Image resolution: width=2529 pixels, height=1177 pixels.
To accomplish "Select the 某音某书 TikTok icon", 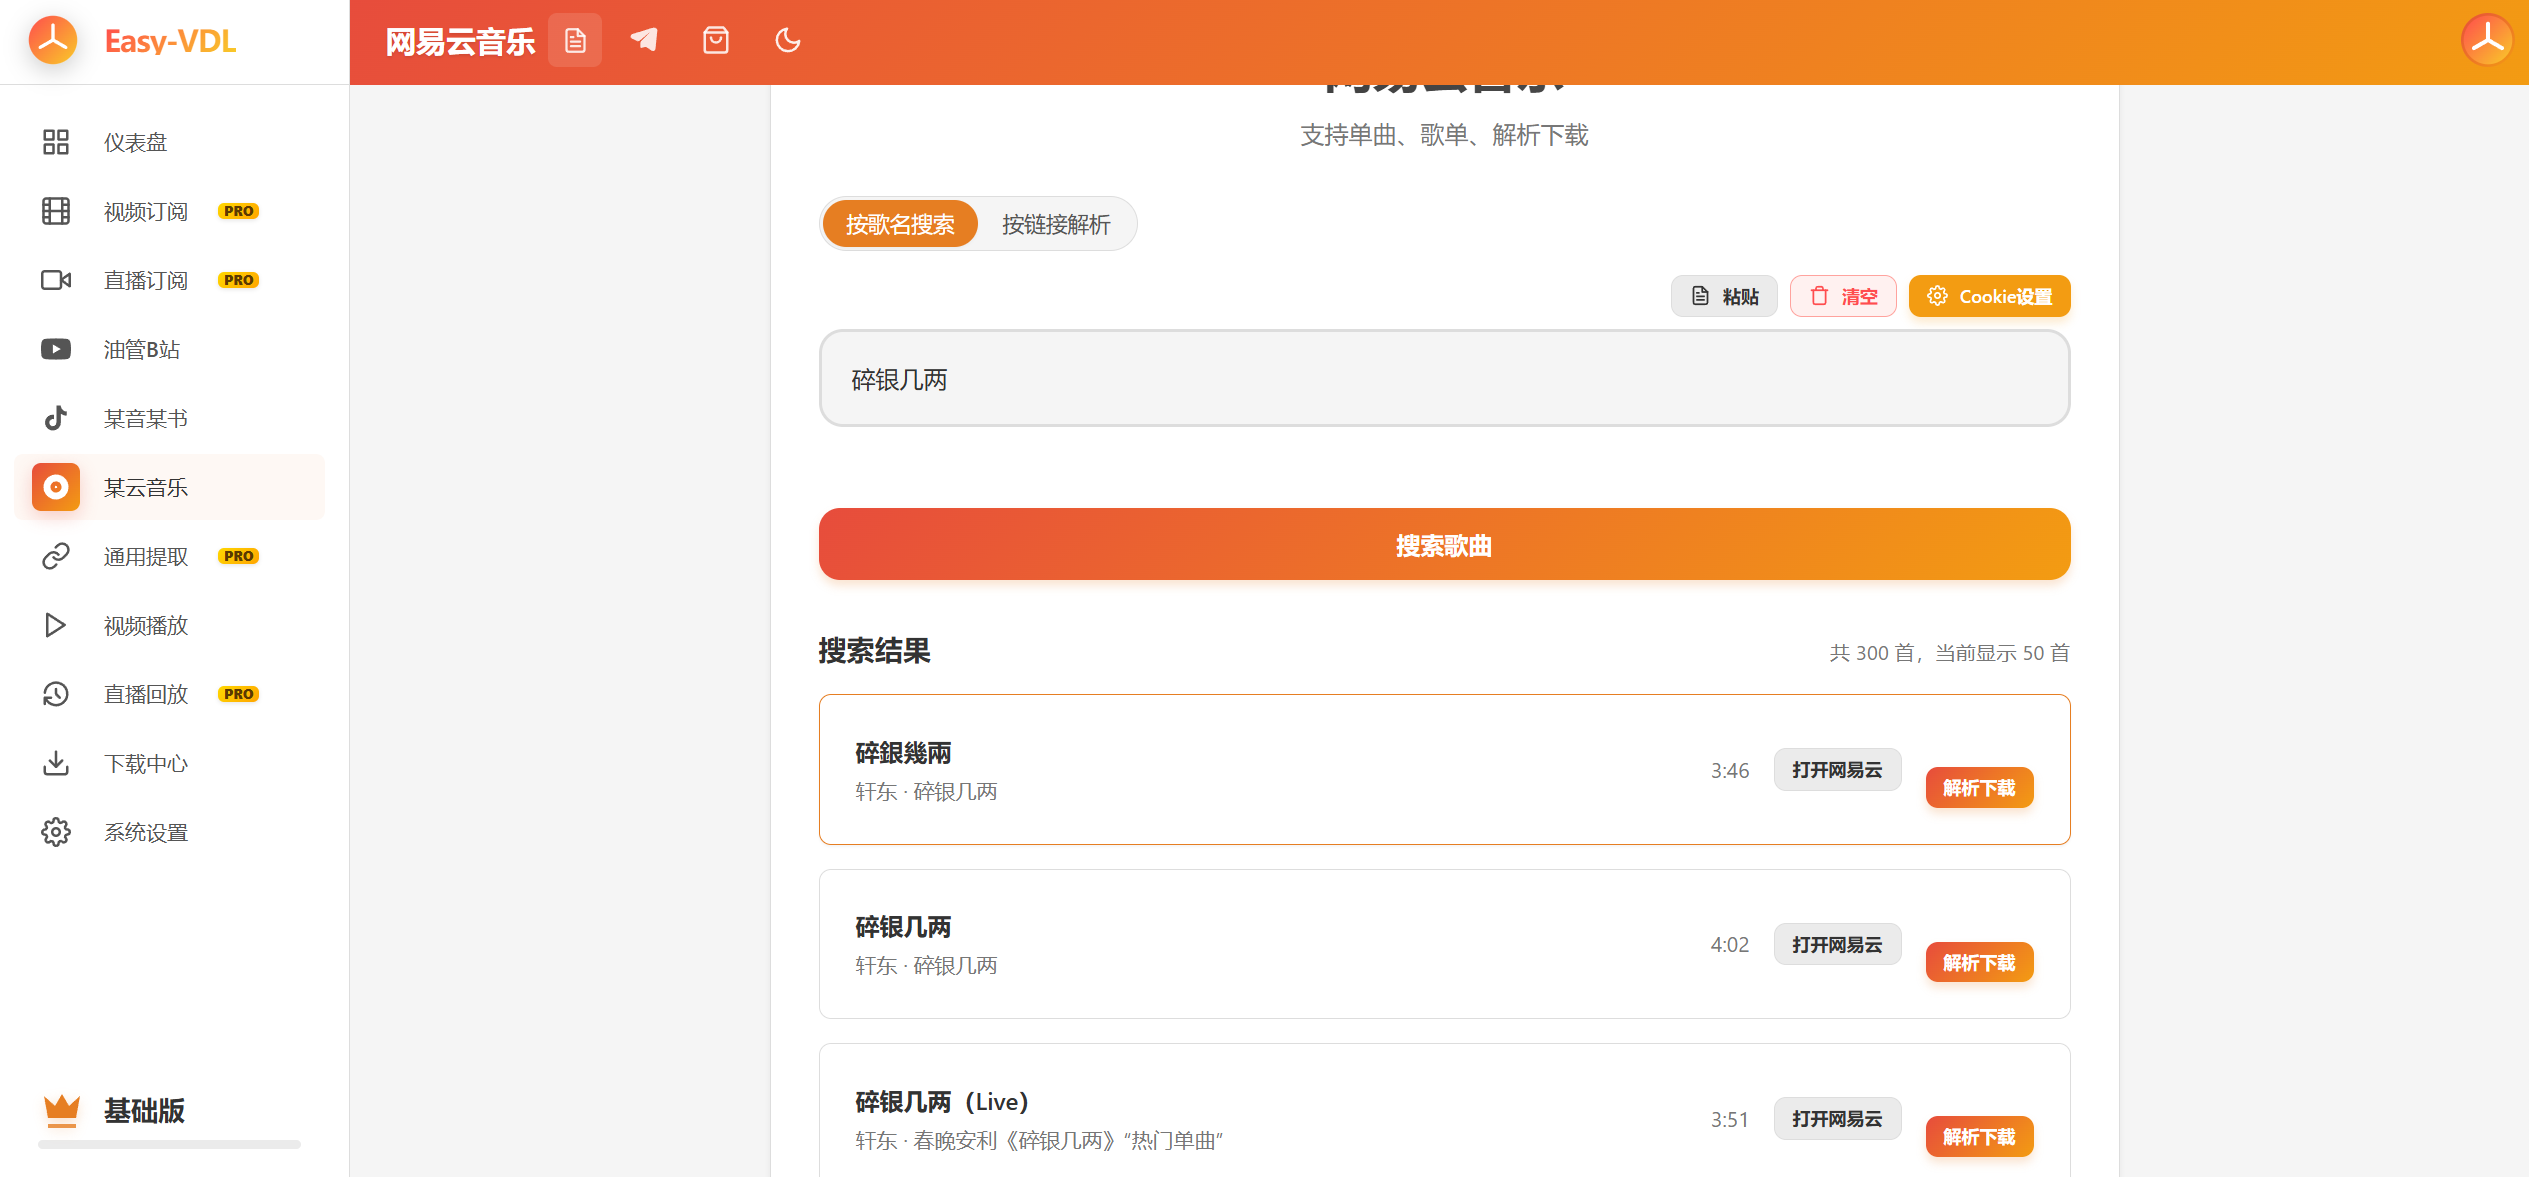I will 55,418.
